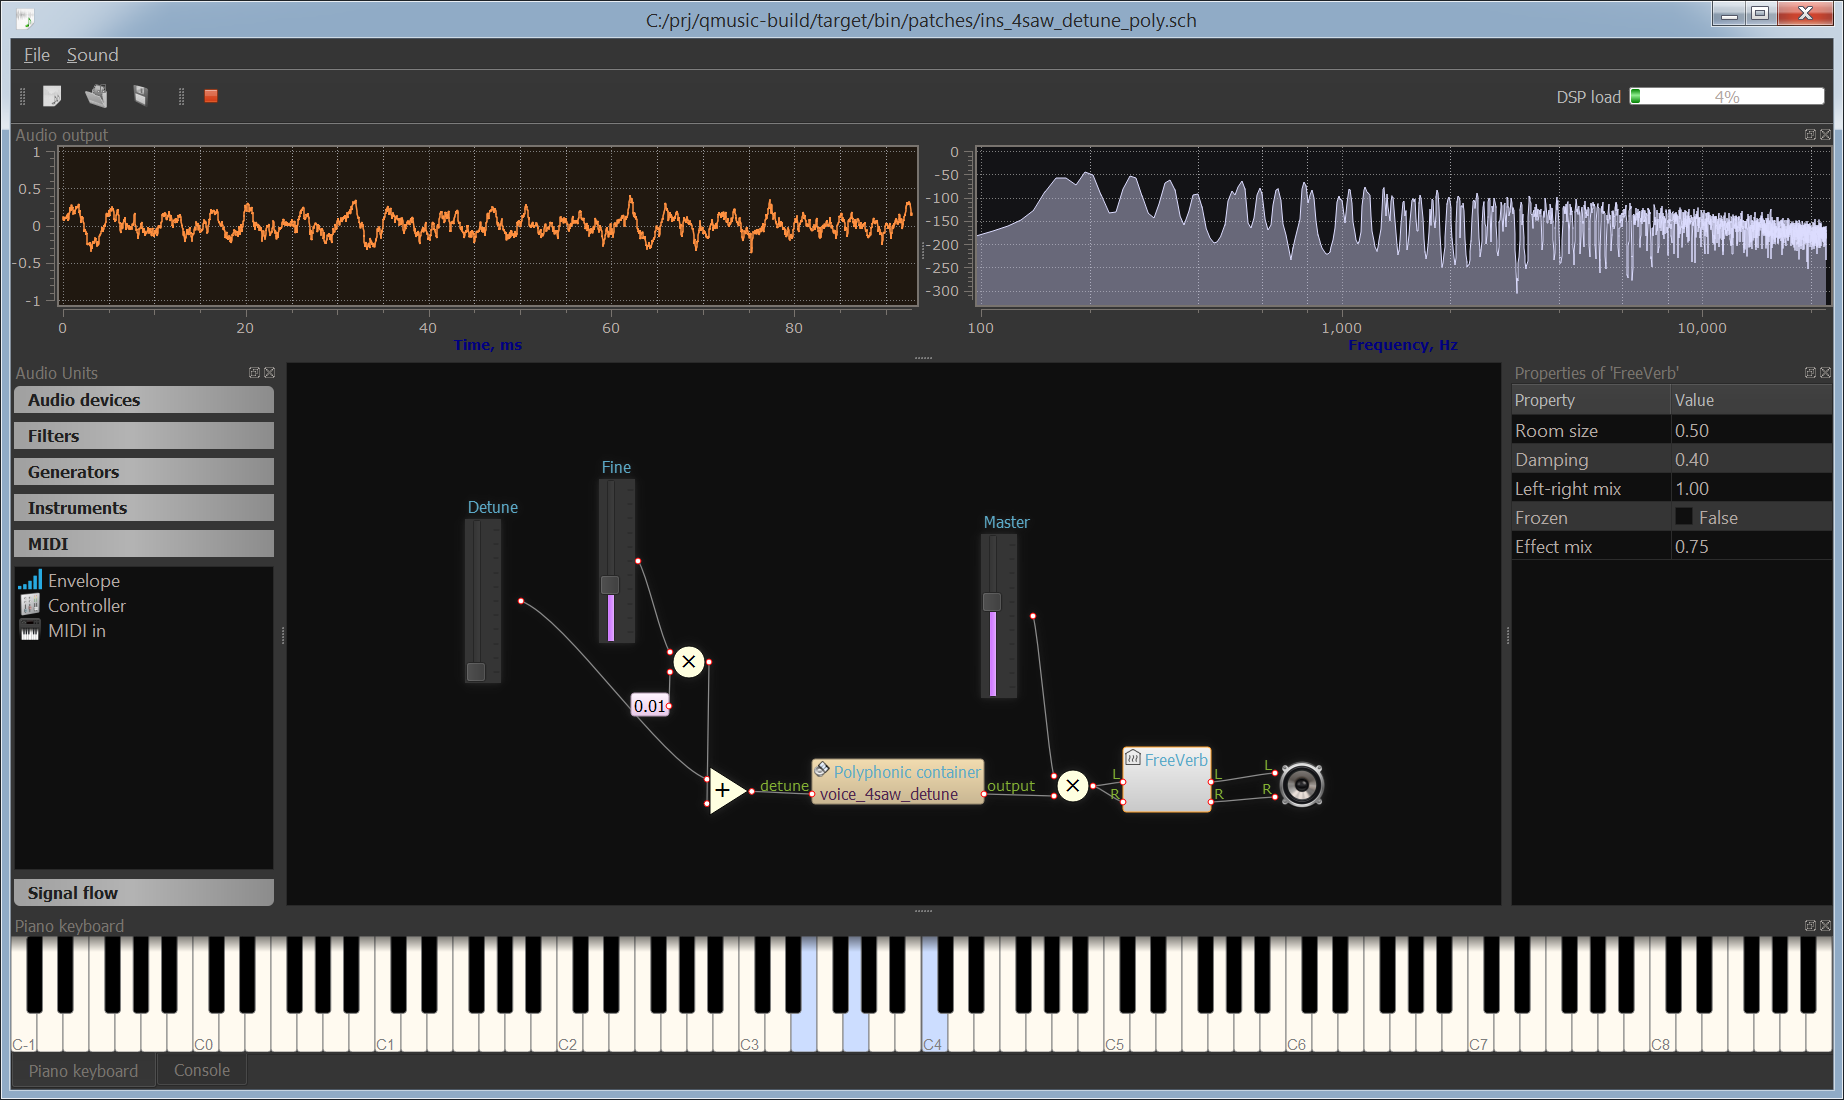Viewport: 1844px width, 1100px height.
Task: Click the New patch toolbar icon
Action: pos(52,96)
